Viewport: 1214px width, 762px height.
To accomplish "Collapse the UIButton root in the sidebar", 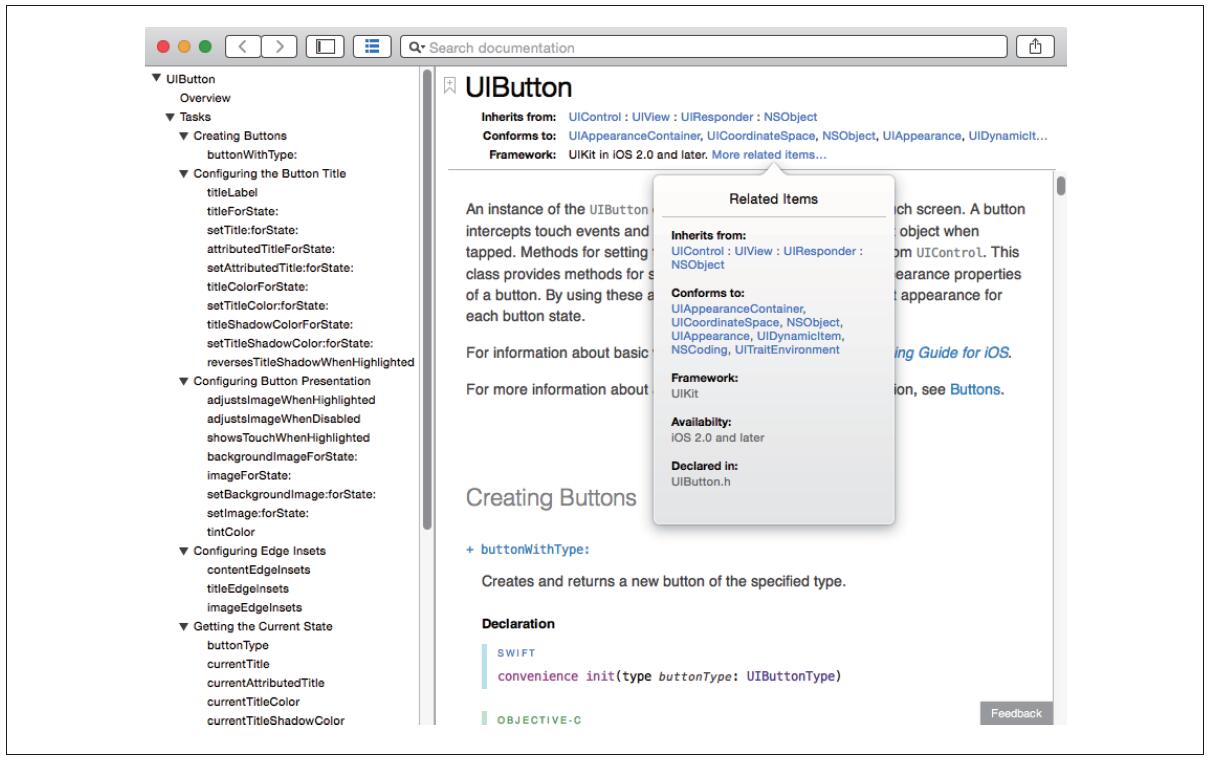I will (x=157, y=79).
